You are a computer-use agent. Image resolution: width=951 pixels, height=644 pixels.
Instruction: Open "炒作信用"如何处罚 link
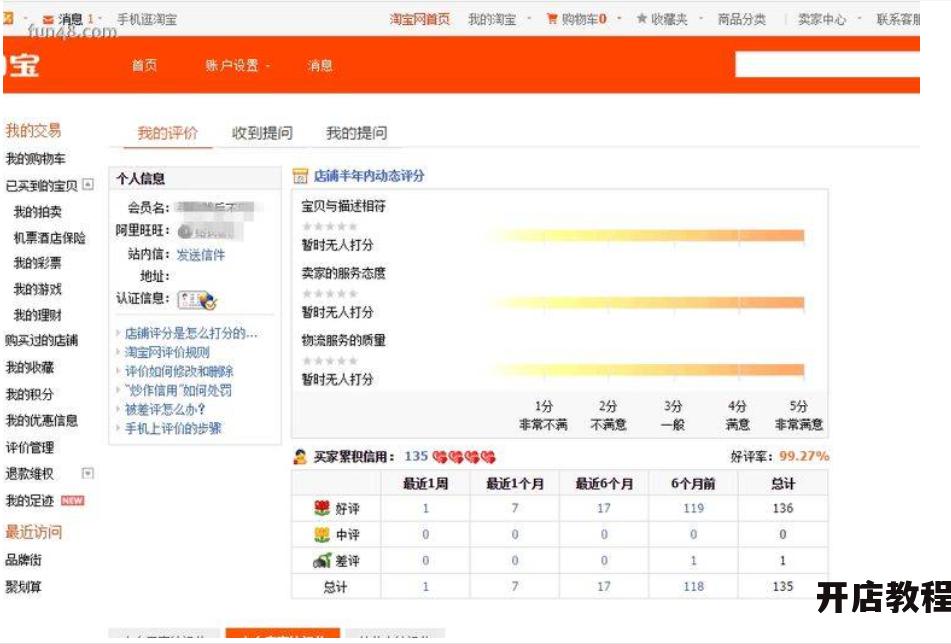pos(178,390)
